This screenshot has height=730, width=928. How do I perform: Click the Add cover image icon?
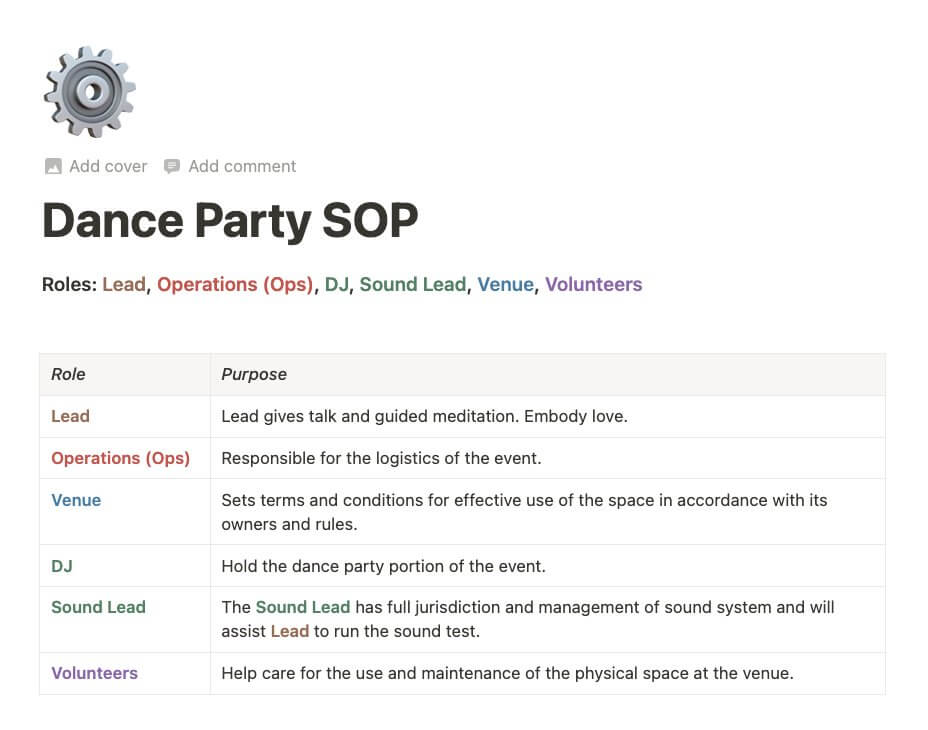click(x=53, y=166)
